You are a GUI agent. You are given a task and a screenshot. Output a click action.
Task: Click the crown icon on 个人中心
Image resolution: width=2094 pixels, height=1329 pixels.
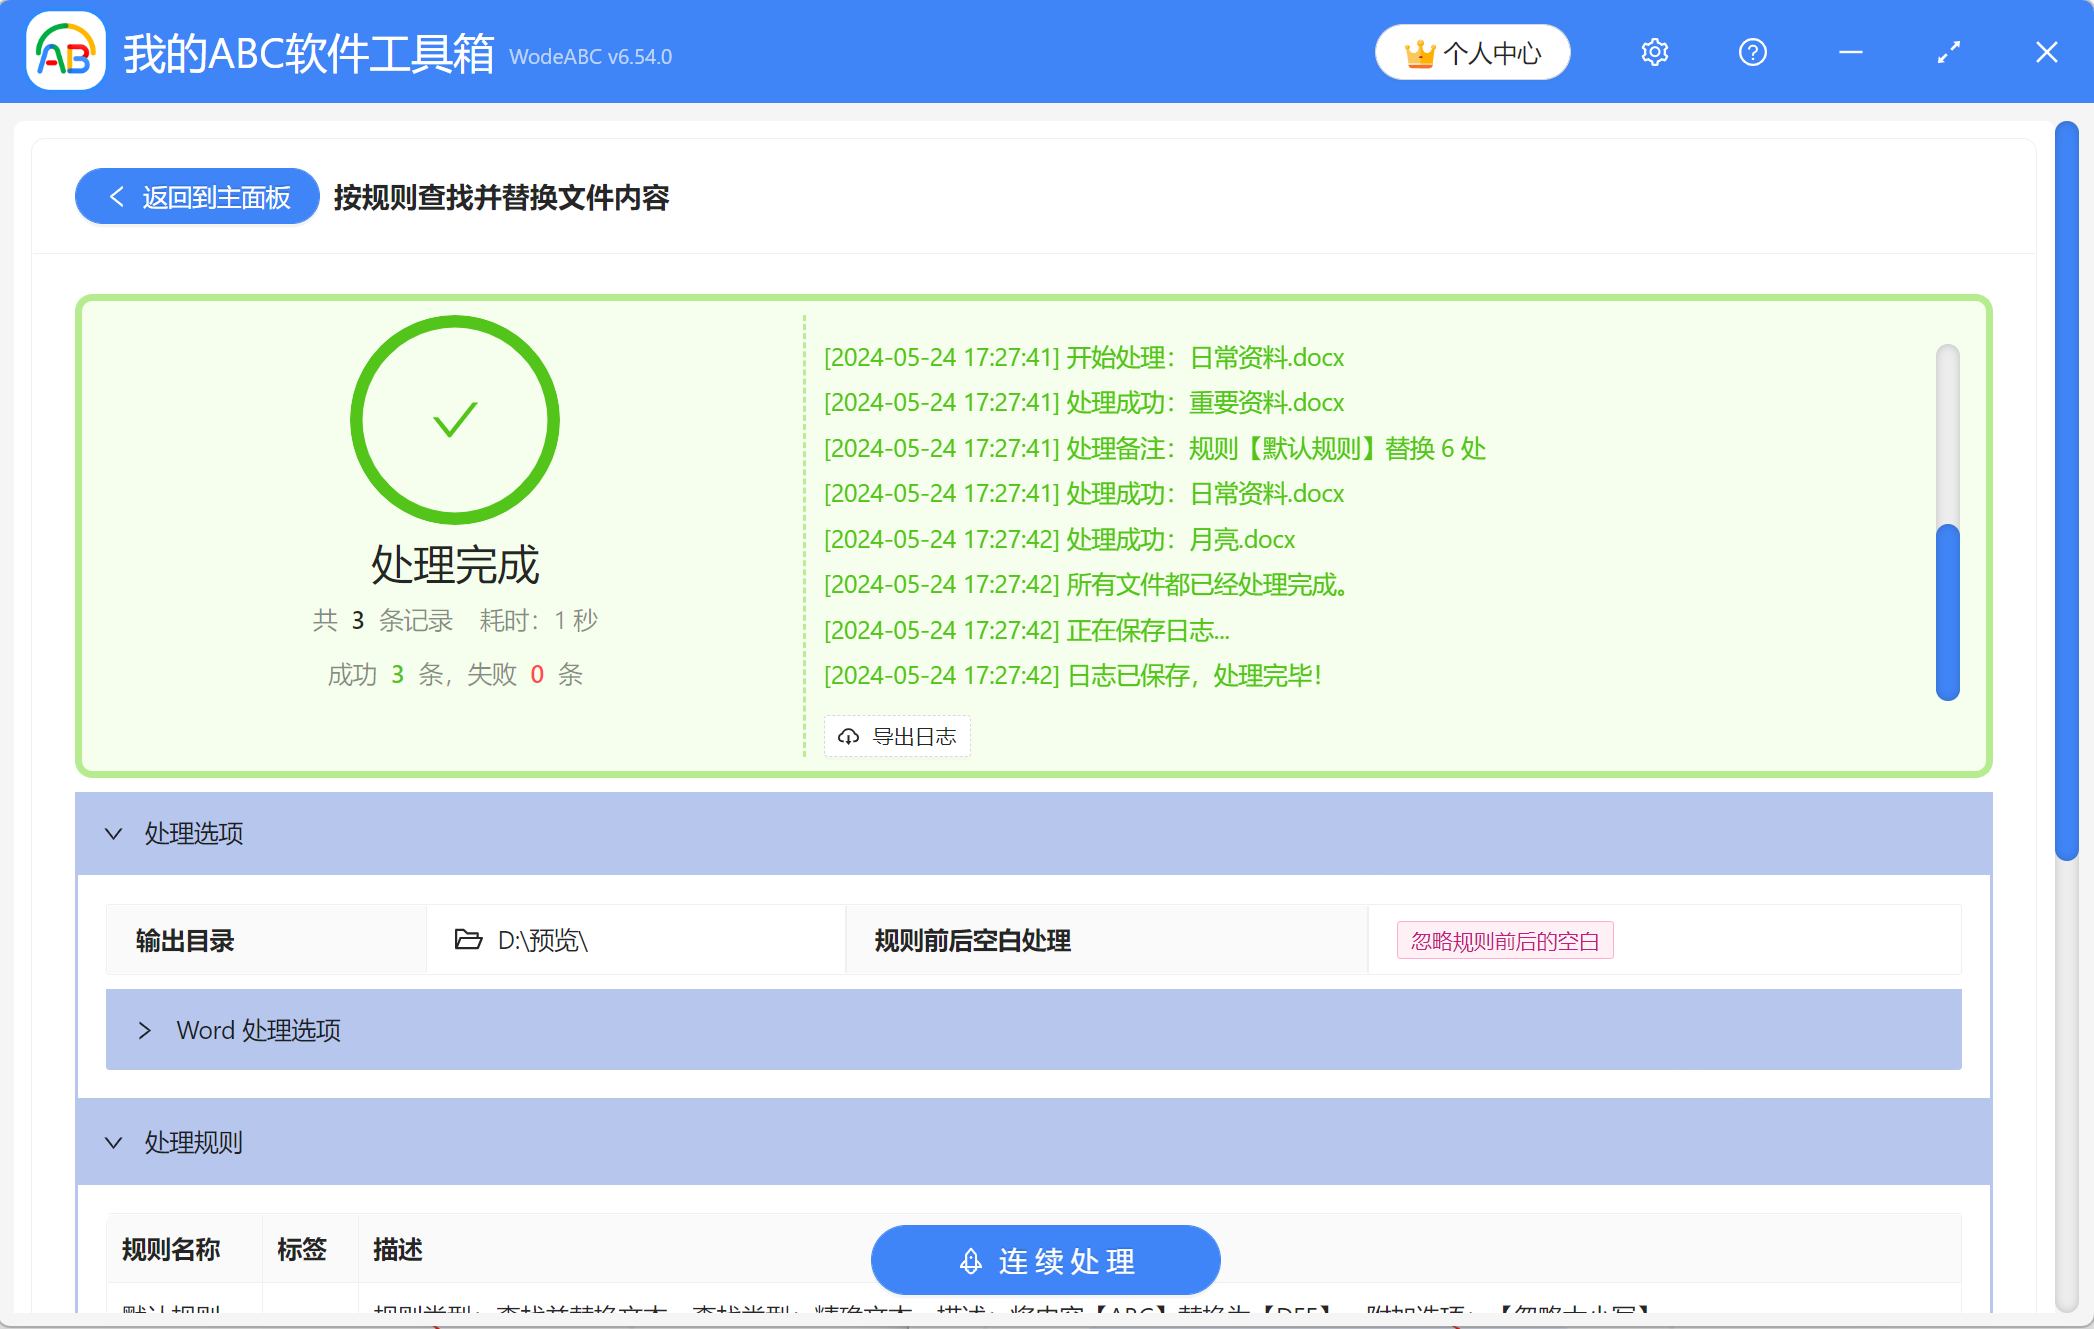coord(1420,51)
